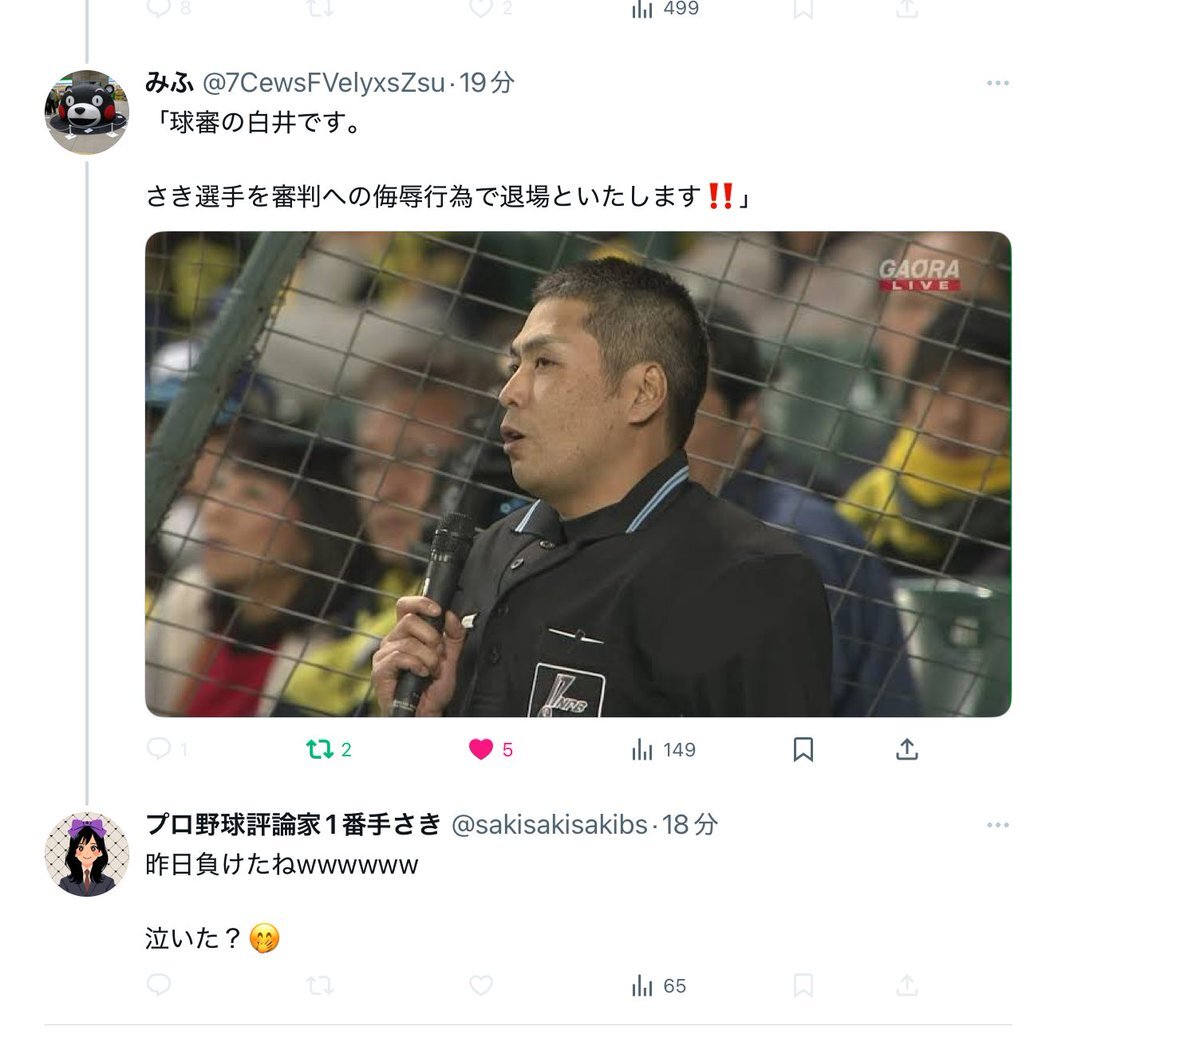
Task: View analytics showing 499 views at top
Action: click(665, 9)
